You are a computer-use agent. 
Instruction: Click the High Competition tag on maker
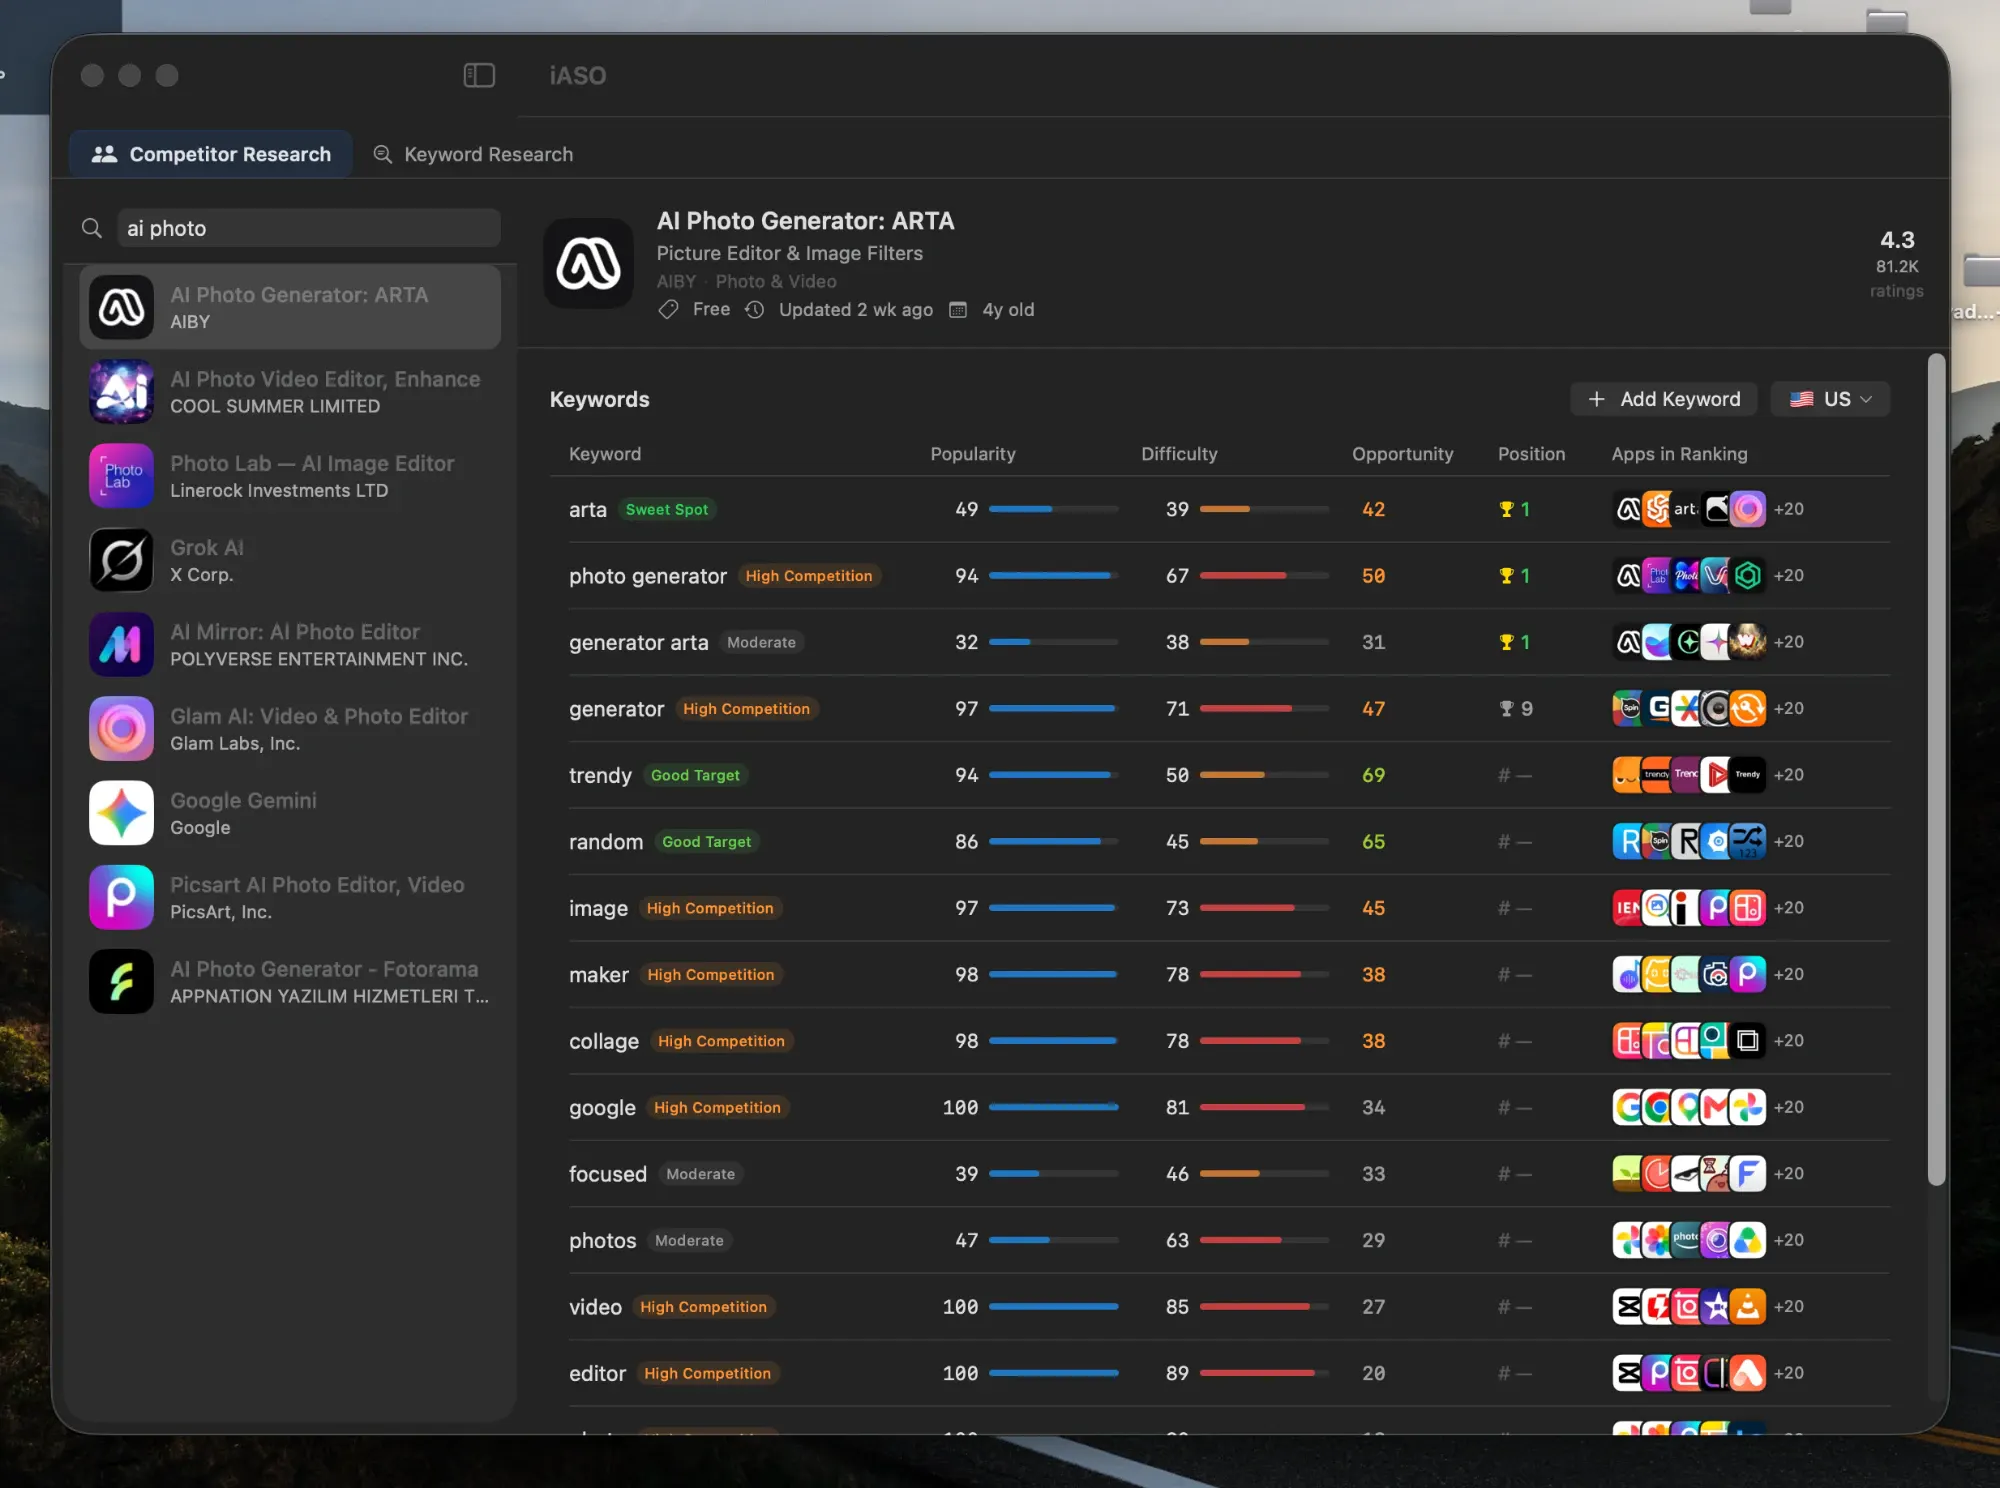711,975
